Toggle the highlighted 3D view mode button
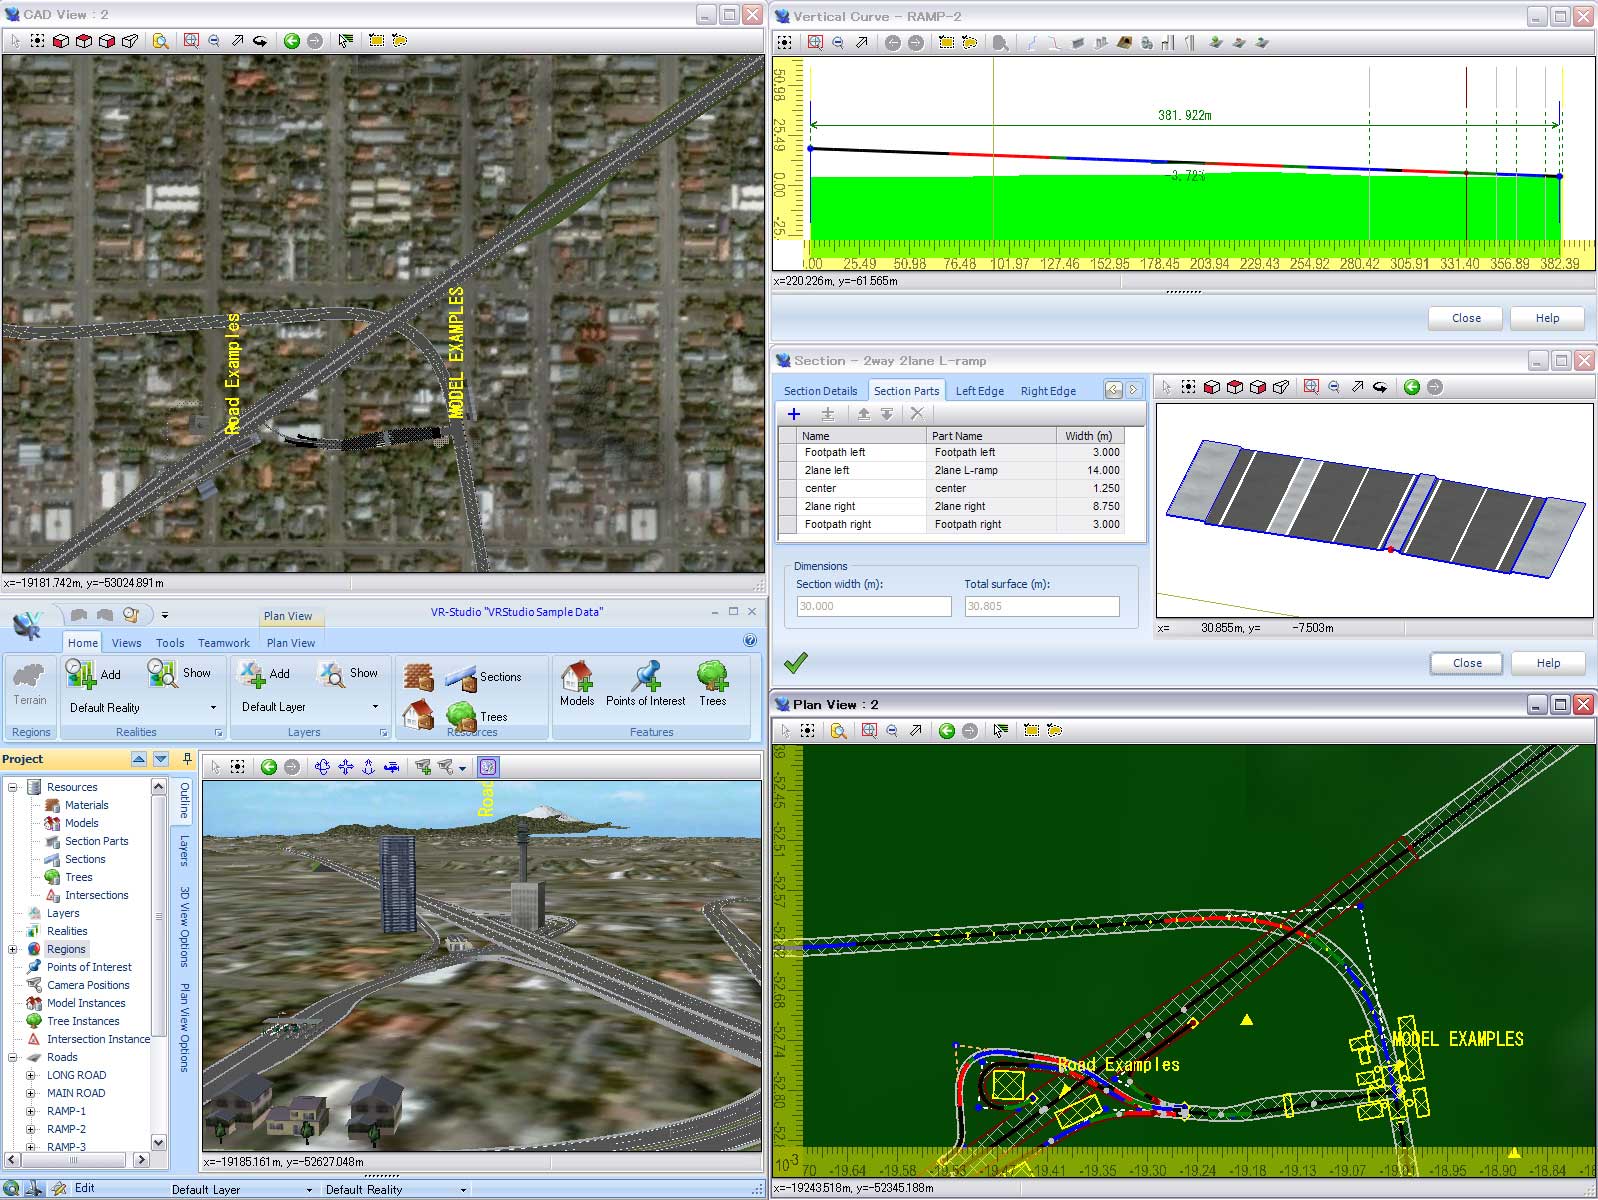This screenshot has width=1598, height=1200. point(488,767)
